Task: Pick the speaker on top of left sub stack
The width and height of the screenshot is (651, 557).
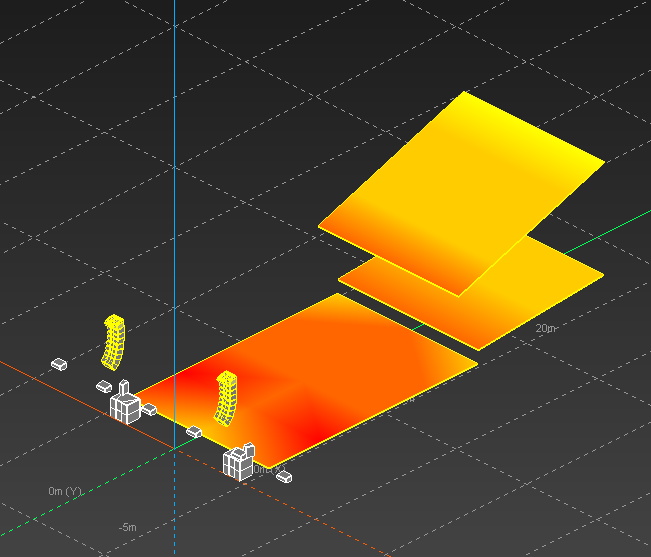Action: pos(124,387)
